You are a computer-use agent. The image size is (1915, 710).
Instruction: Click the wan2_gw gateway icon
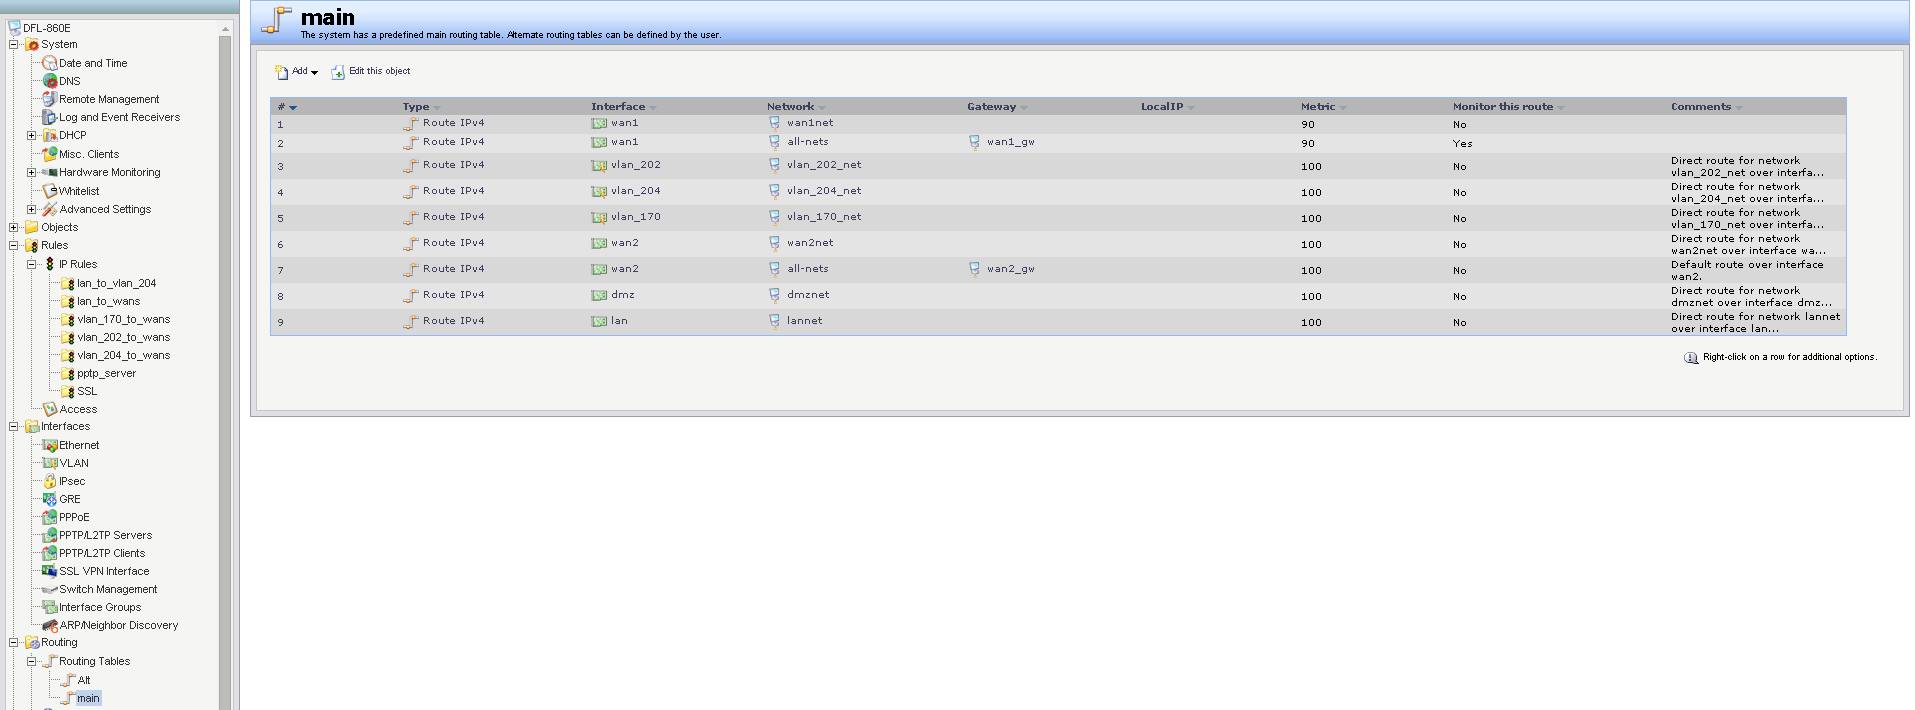(x=974, y=269)
